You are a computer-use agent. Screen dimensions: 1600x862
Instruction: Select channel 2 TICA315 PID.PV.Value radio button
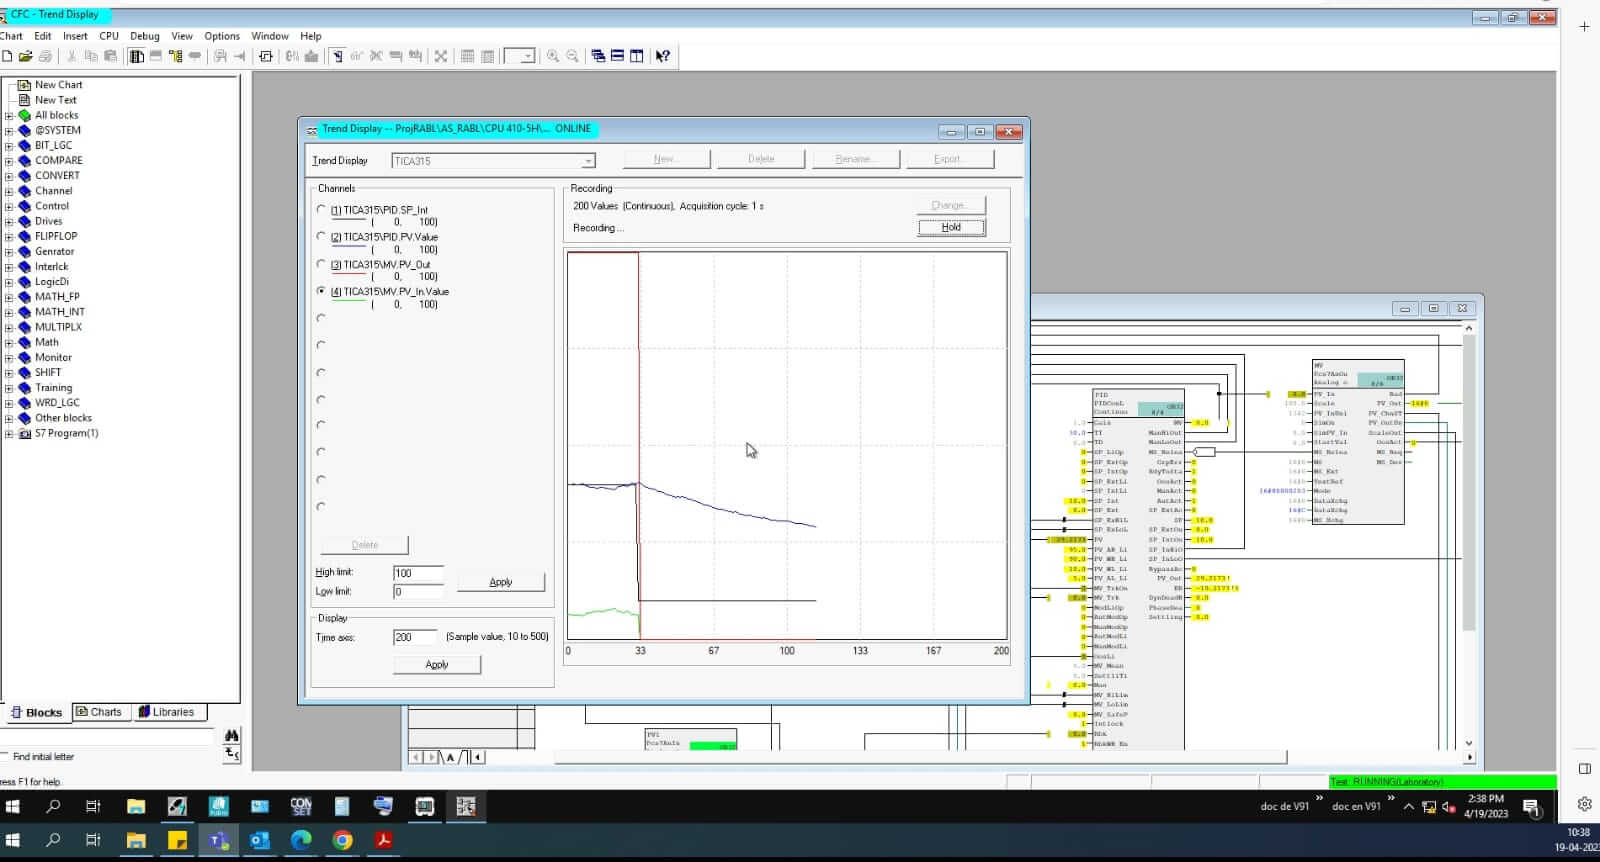pos(321,237)
